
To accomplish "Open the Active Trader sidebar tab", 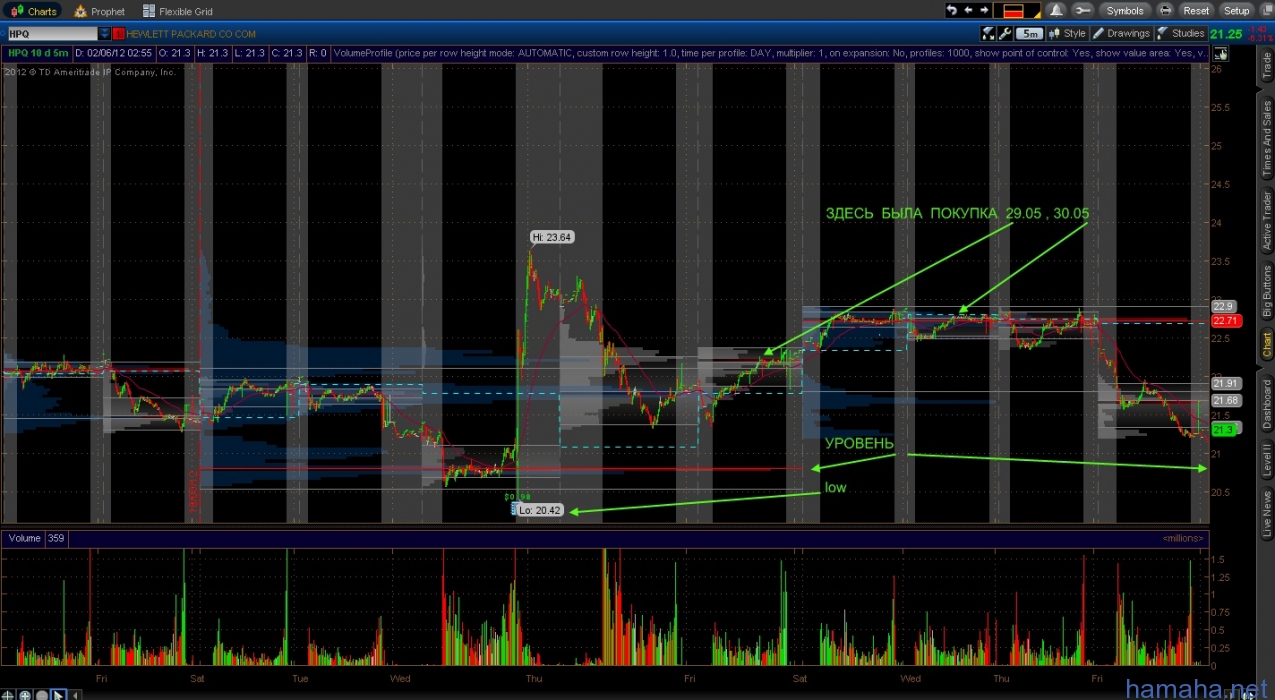I will pyautogui.click(x=1266, y=220).
